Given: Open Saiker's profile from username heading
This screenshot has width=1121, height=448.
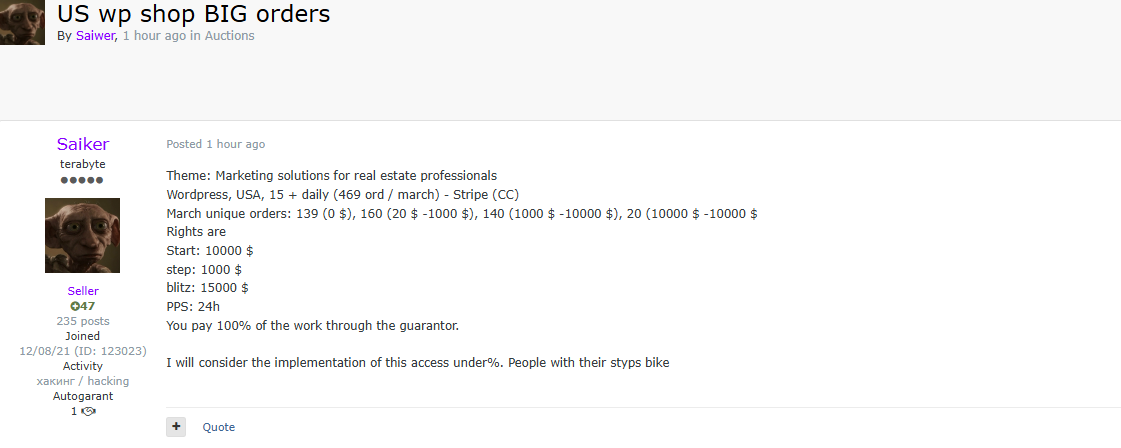Looking at the screenshot, I should click(83, 144).
